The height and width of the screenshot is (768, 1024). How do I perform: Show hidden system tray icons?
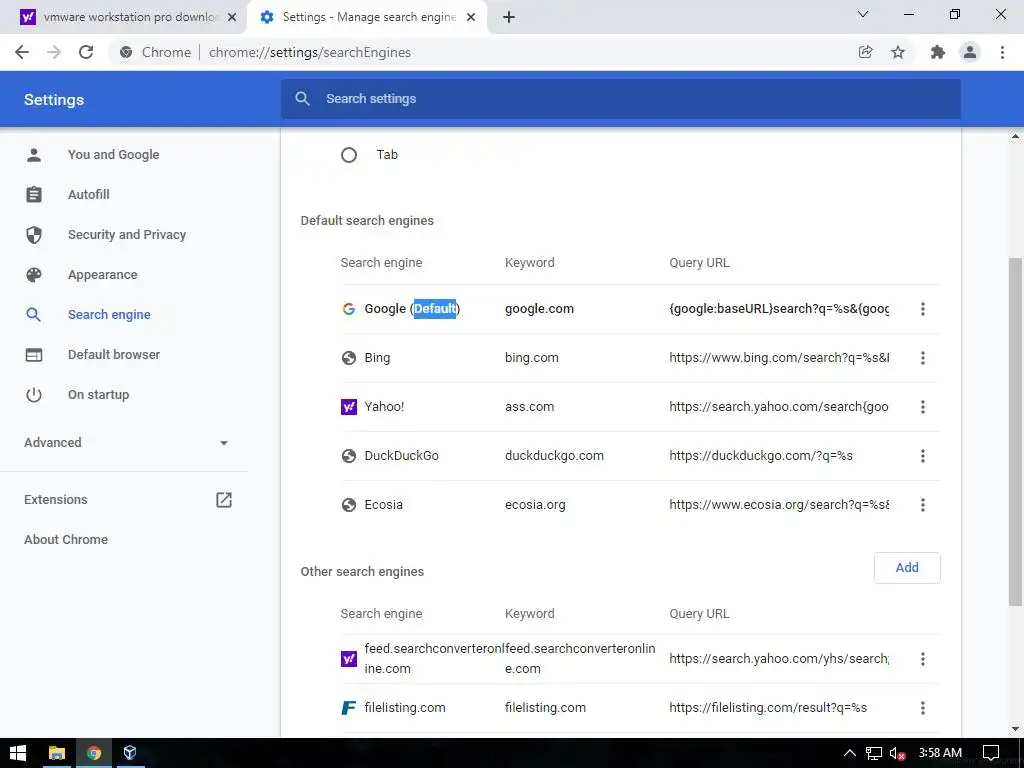click(849, 753)
